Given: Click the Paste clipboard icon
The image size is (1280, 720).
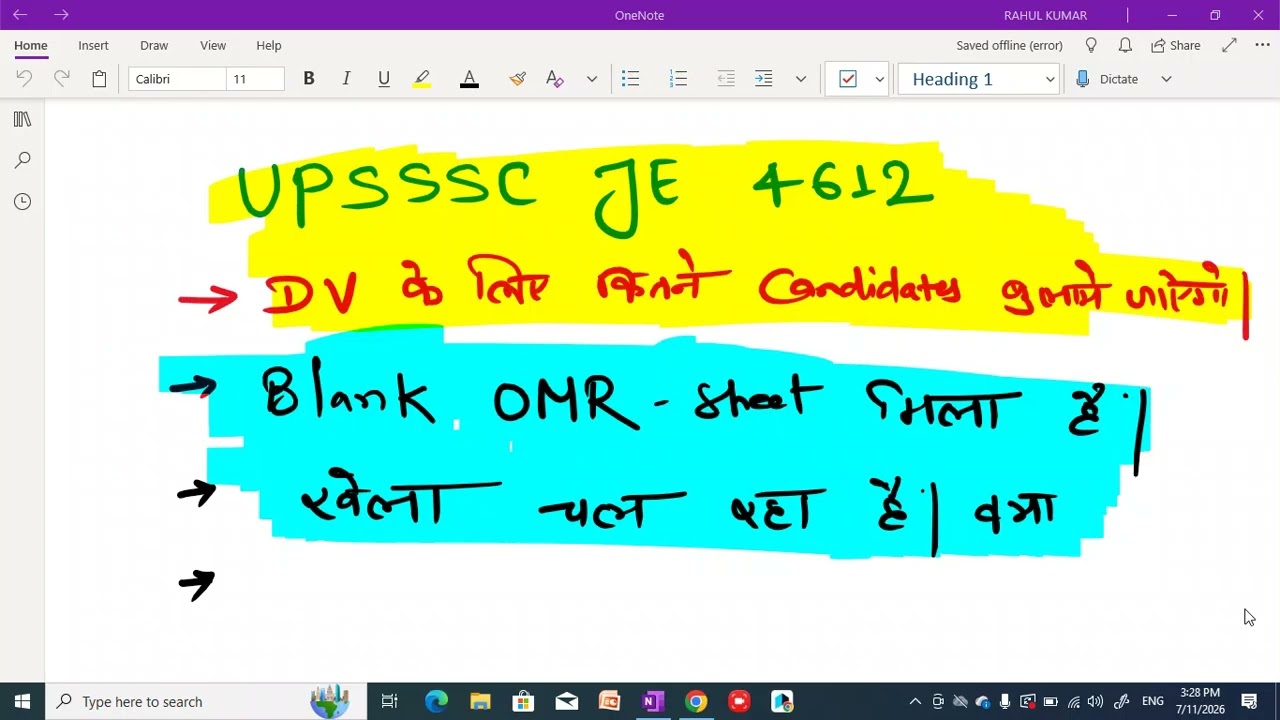Looking at the screenshot, I should coord(99,79).
